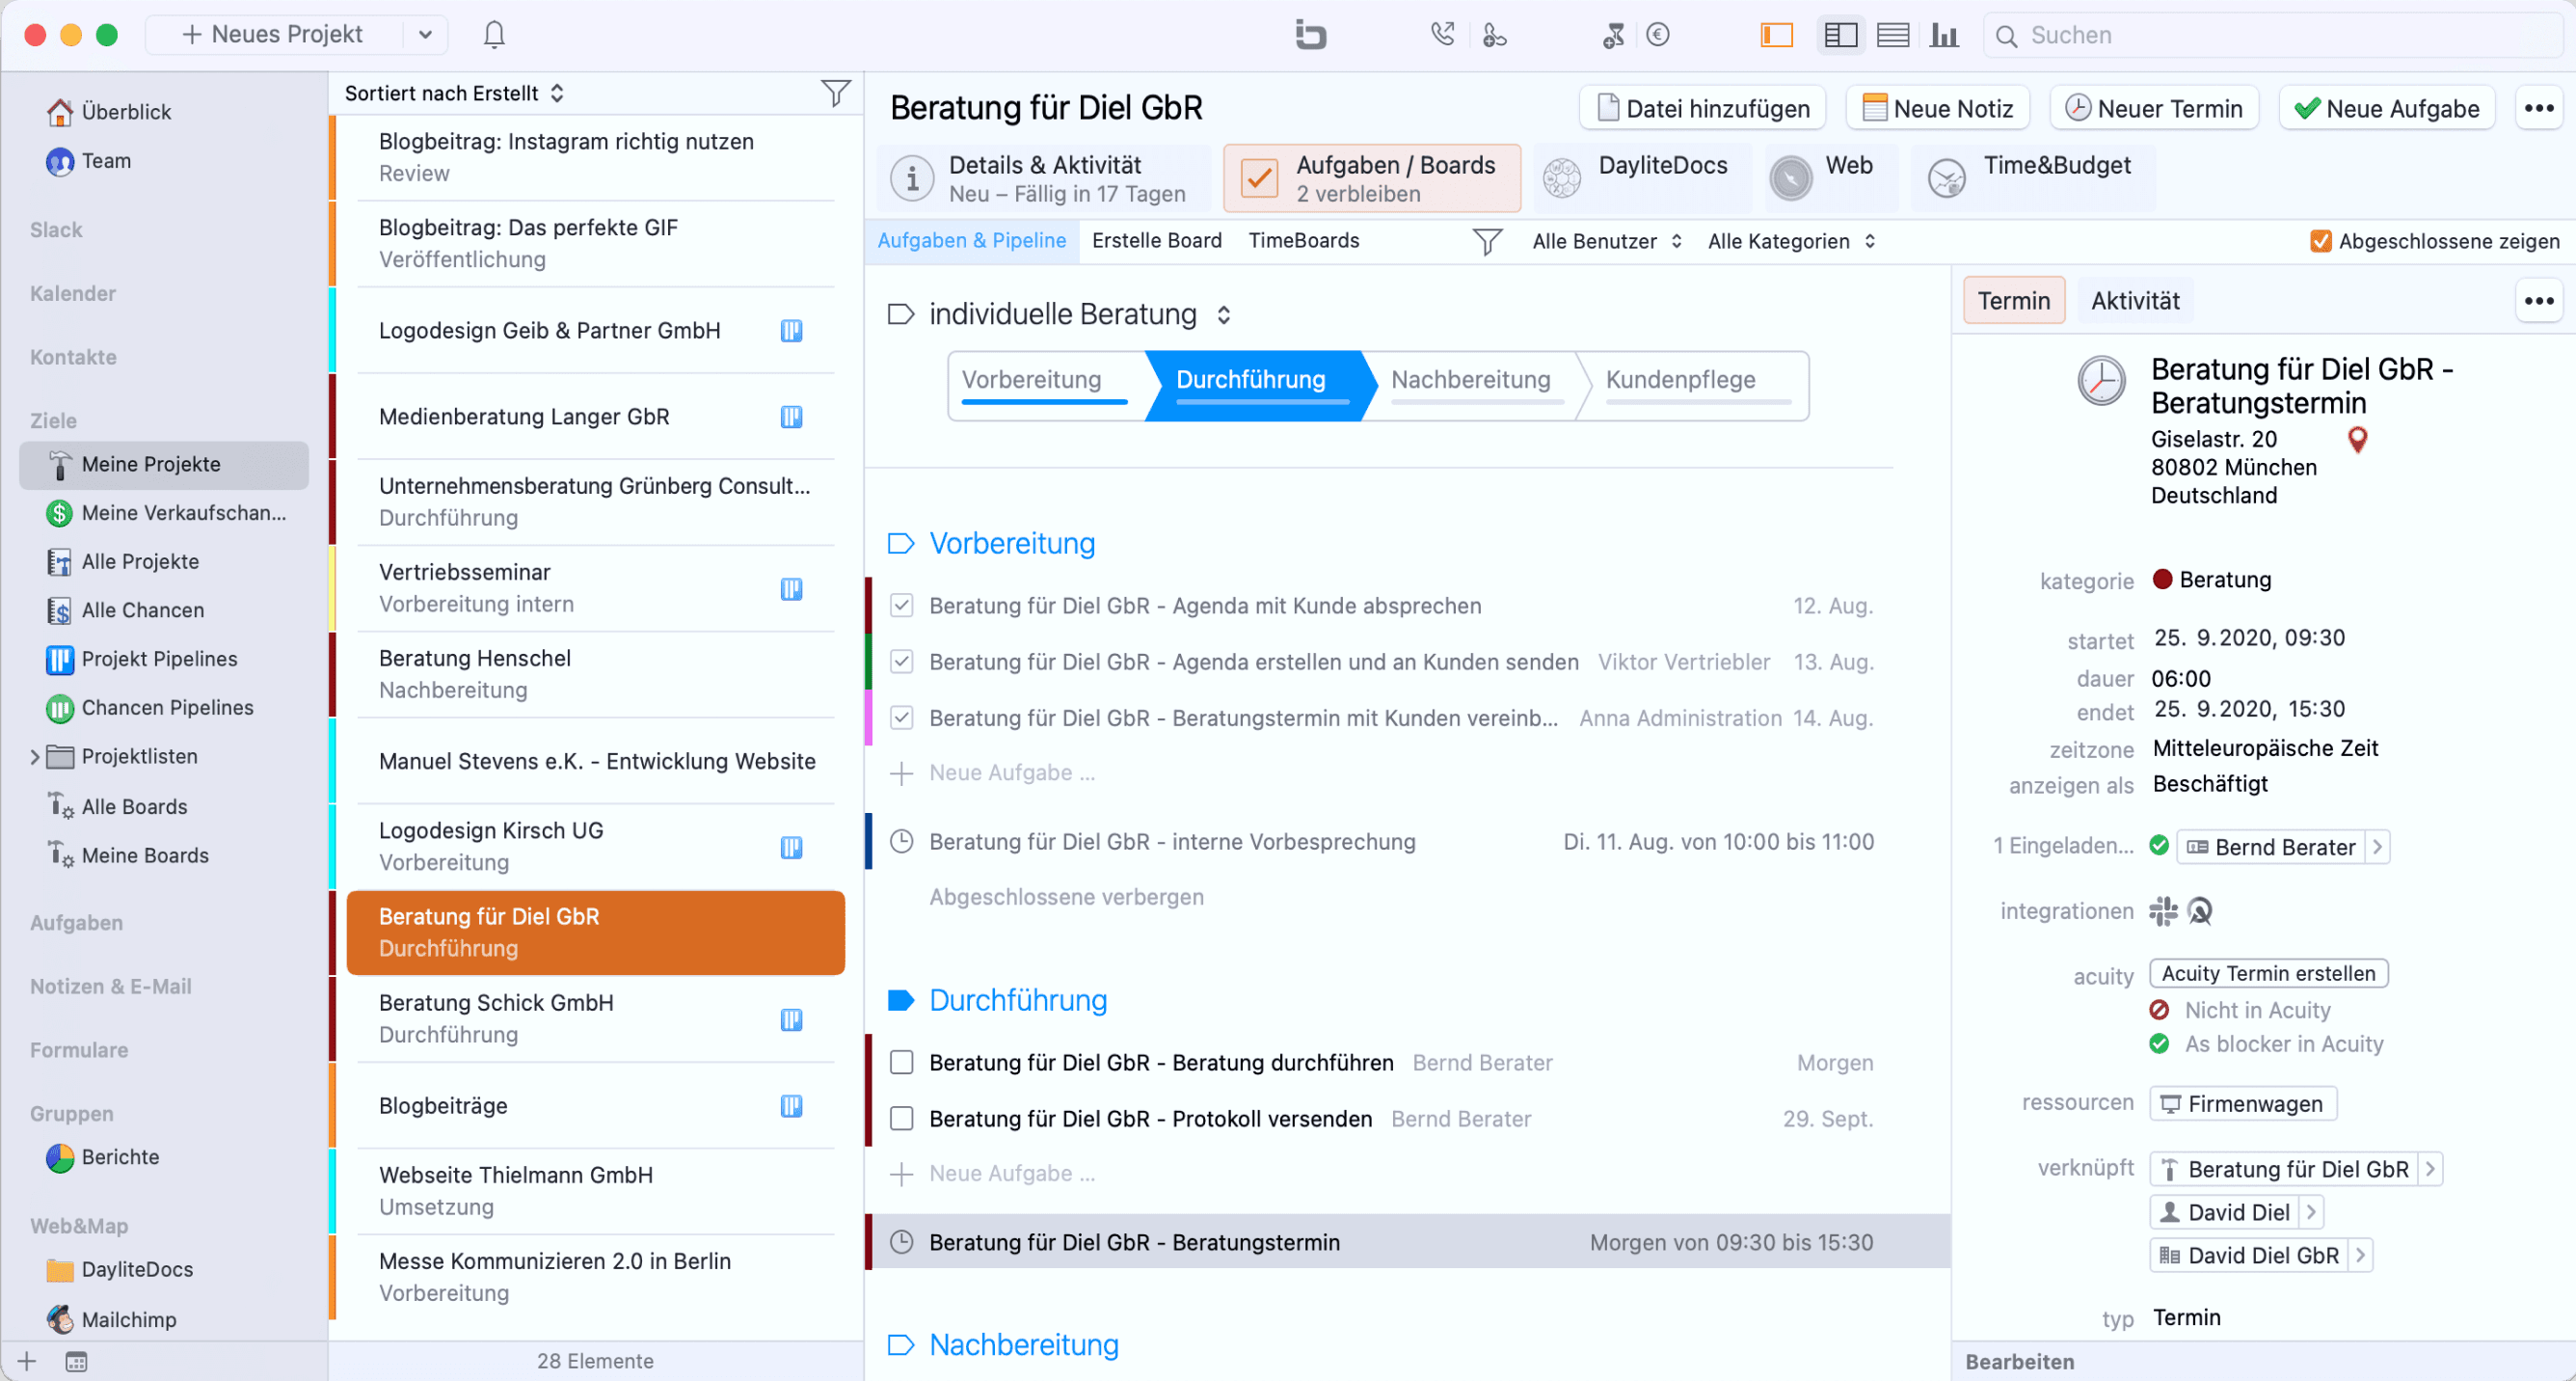Click the Euro currency icon in toolbar
This screenshot has width=2576, height=1381.
coord(1657,35)
